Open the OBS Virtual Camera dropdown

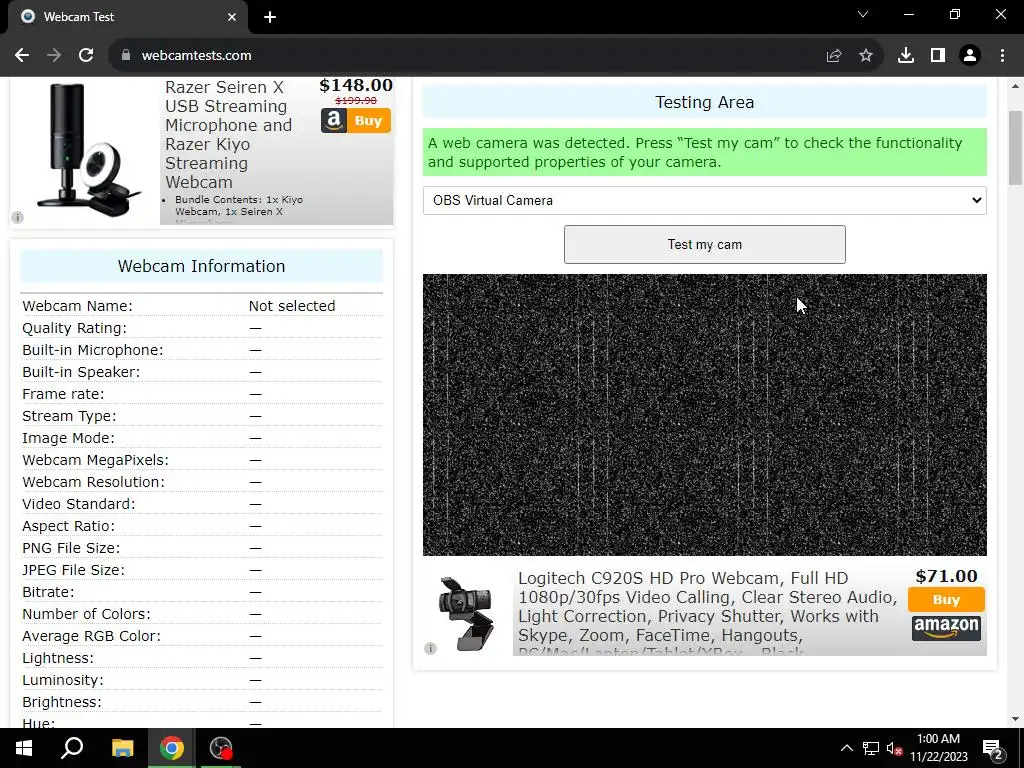pyautogui.click(x=705, y=200)
